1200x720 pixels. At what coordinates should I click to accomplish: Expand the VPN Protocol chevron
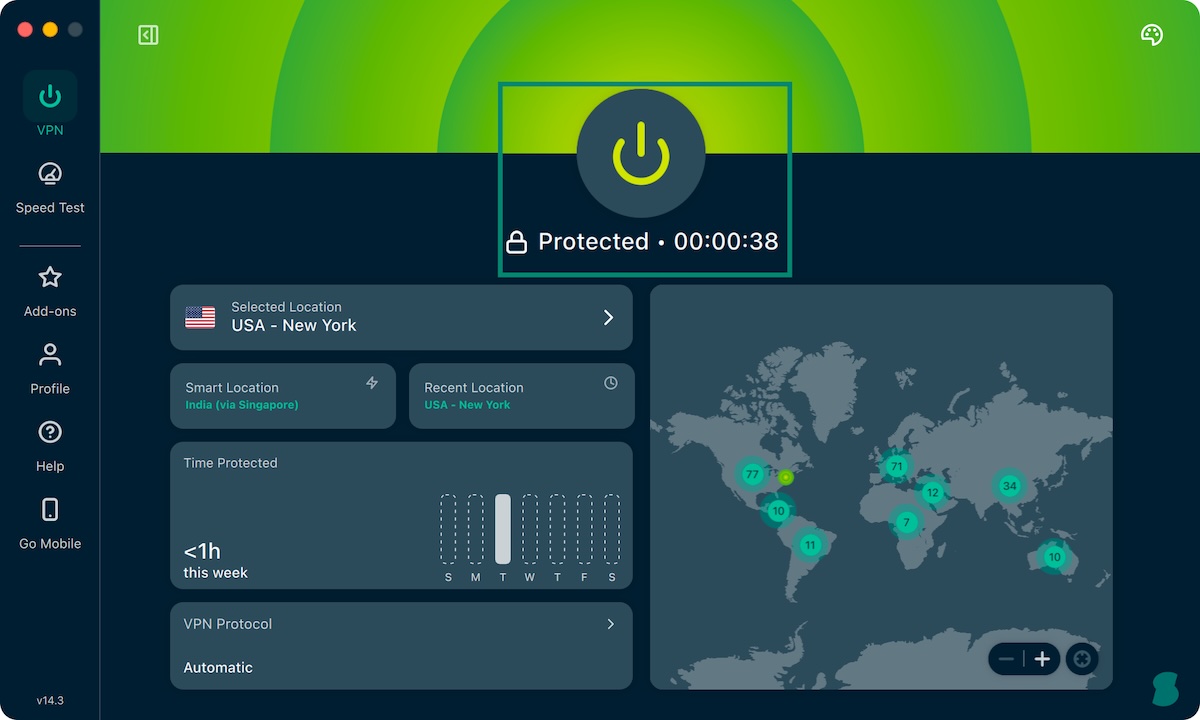[x=611, y=624]
